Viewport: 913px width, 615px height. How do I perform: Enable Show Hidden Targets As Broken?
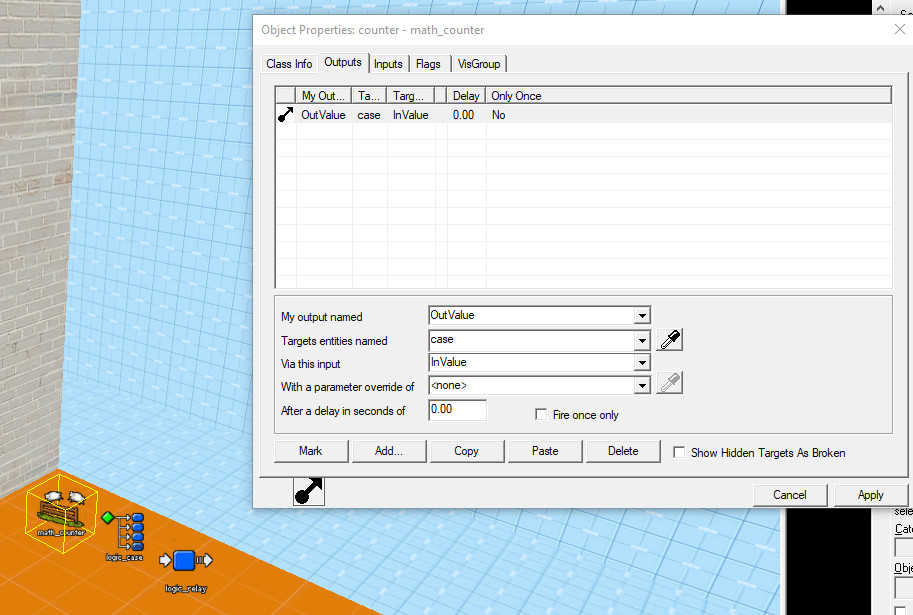(x=679, y=452)
